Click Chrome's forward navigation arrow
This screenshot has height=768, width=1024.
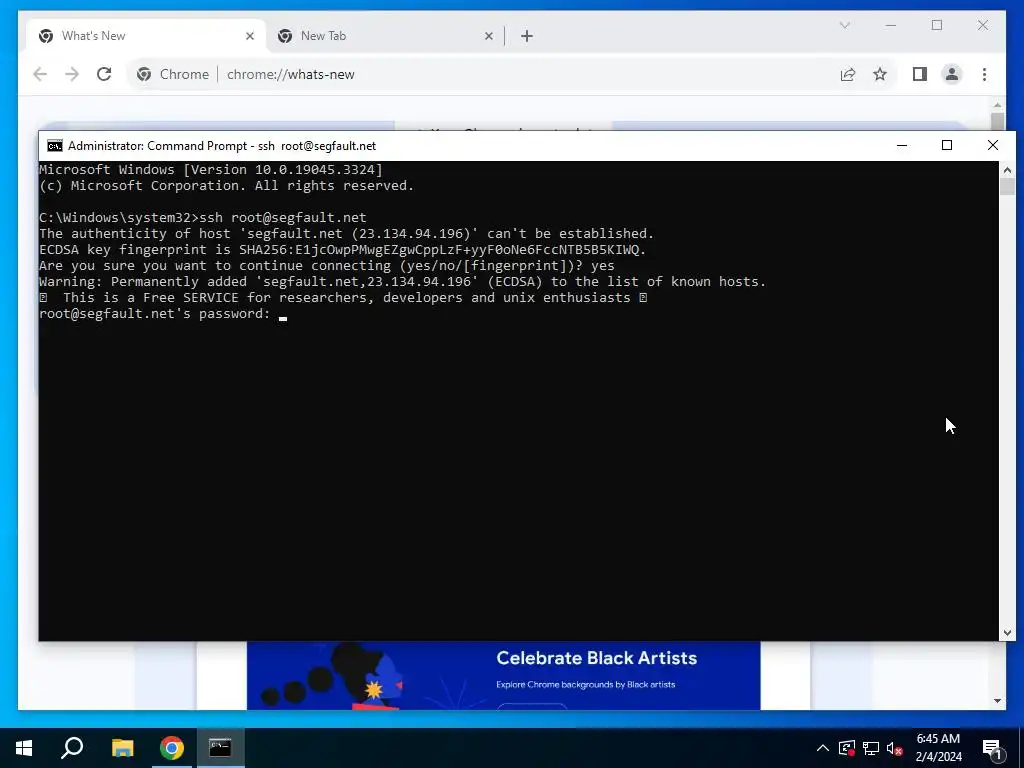pos(72,74)
